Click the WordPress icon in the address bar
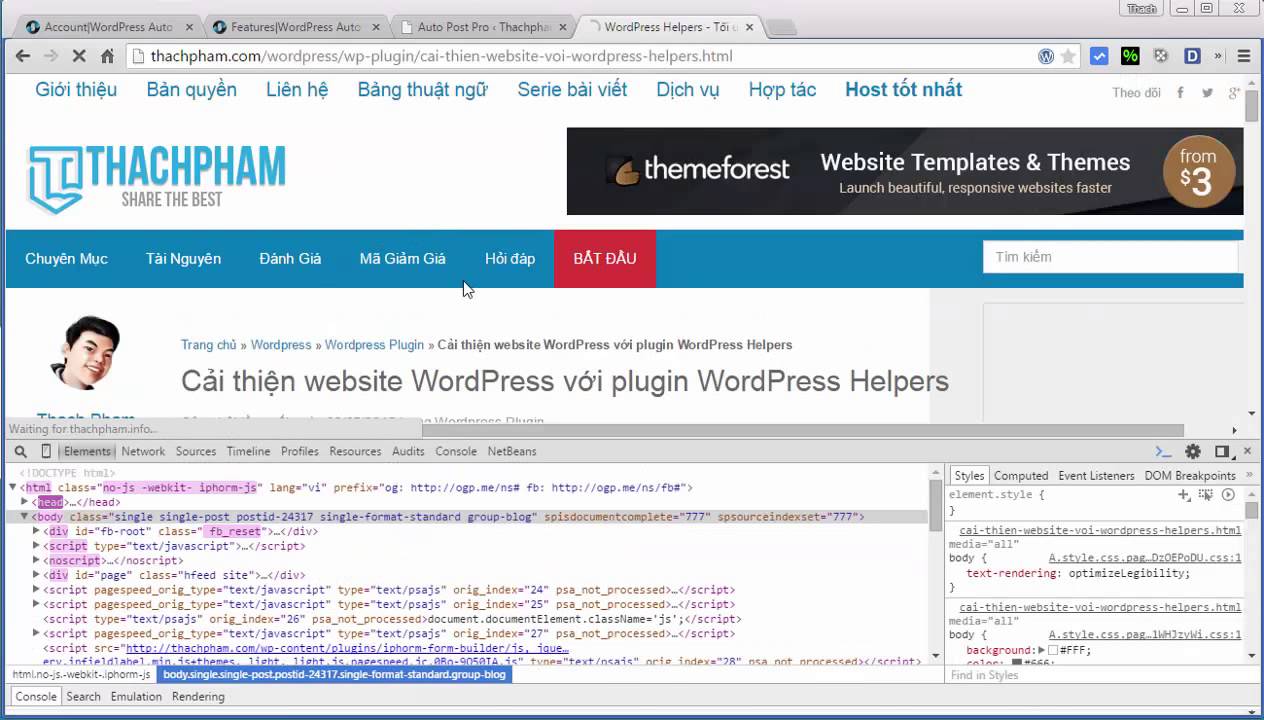The width and height of the screenshot is (1264, 720). click(x=1046, y=56)
